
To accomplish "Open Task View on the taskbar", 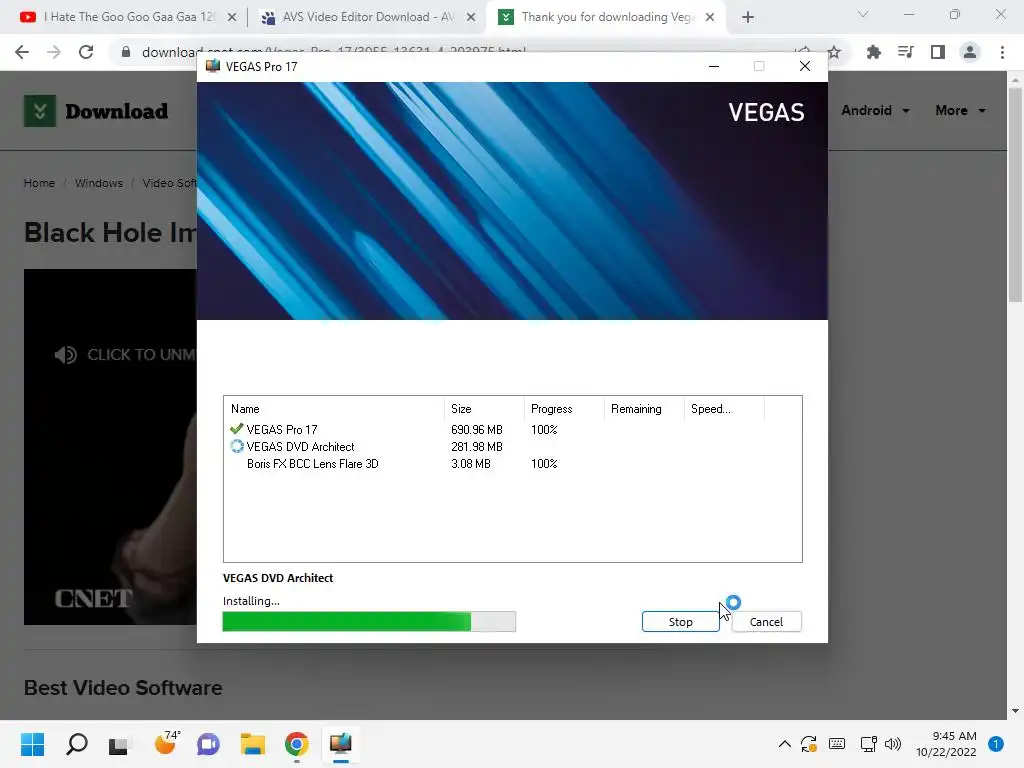I will 120,744.
